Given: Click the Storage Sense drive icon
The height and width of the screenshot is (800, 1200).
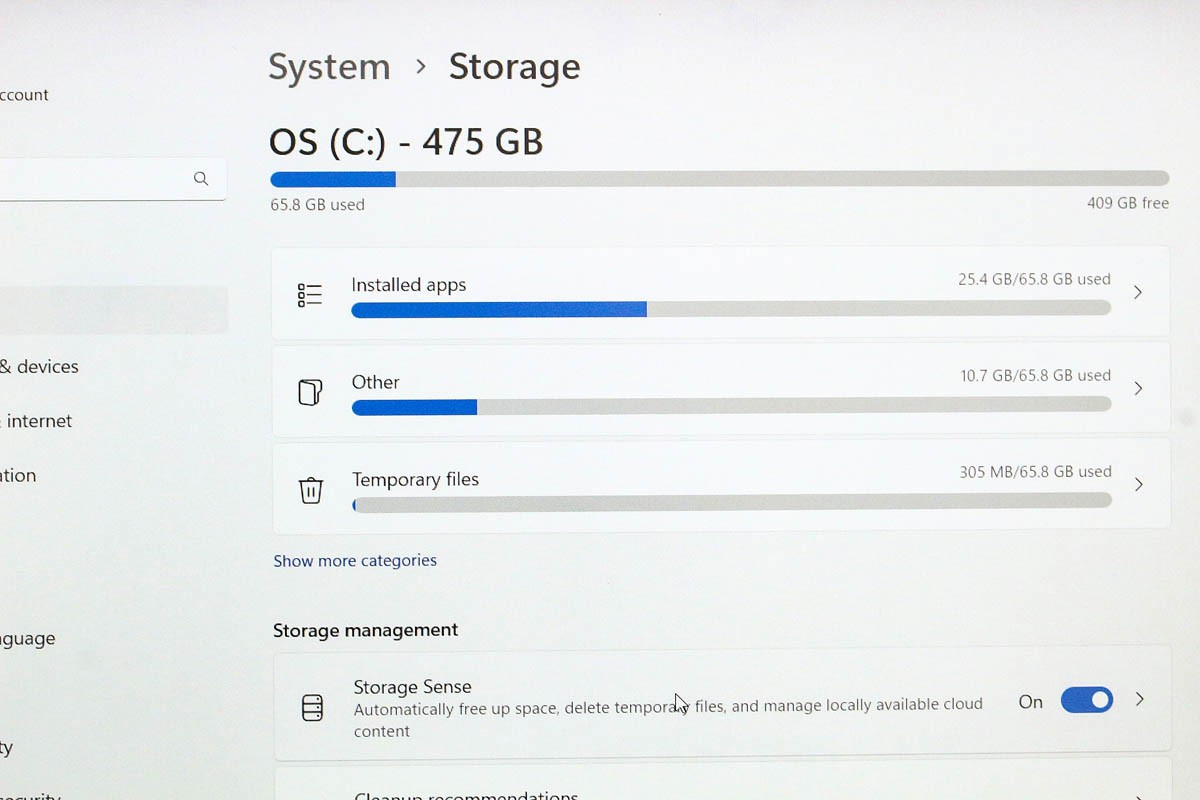Looking at the screenshot, I should pos(313,708).
